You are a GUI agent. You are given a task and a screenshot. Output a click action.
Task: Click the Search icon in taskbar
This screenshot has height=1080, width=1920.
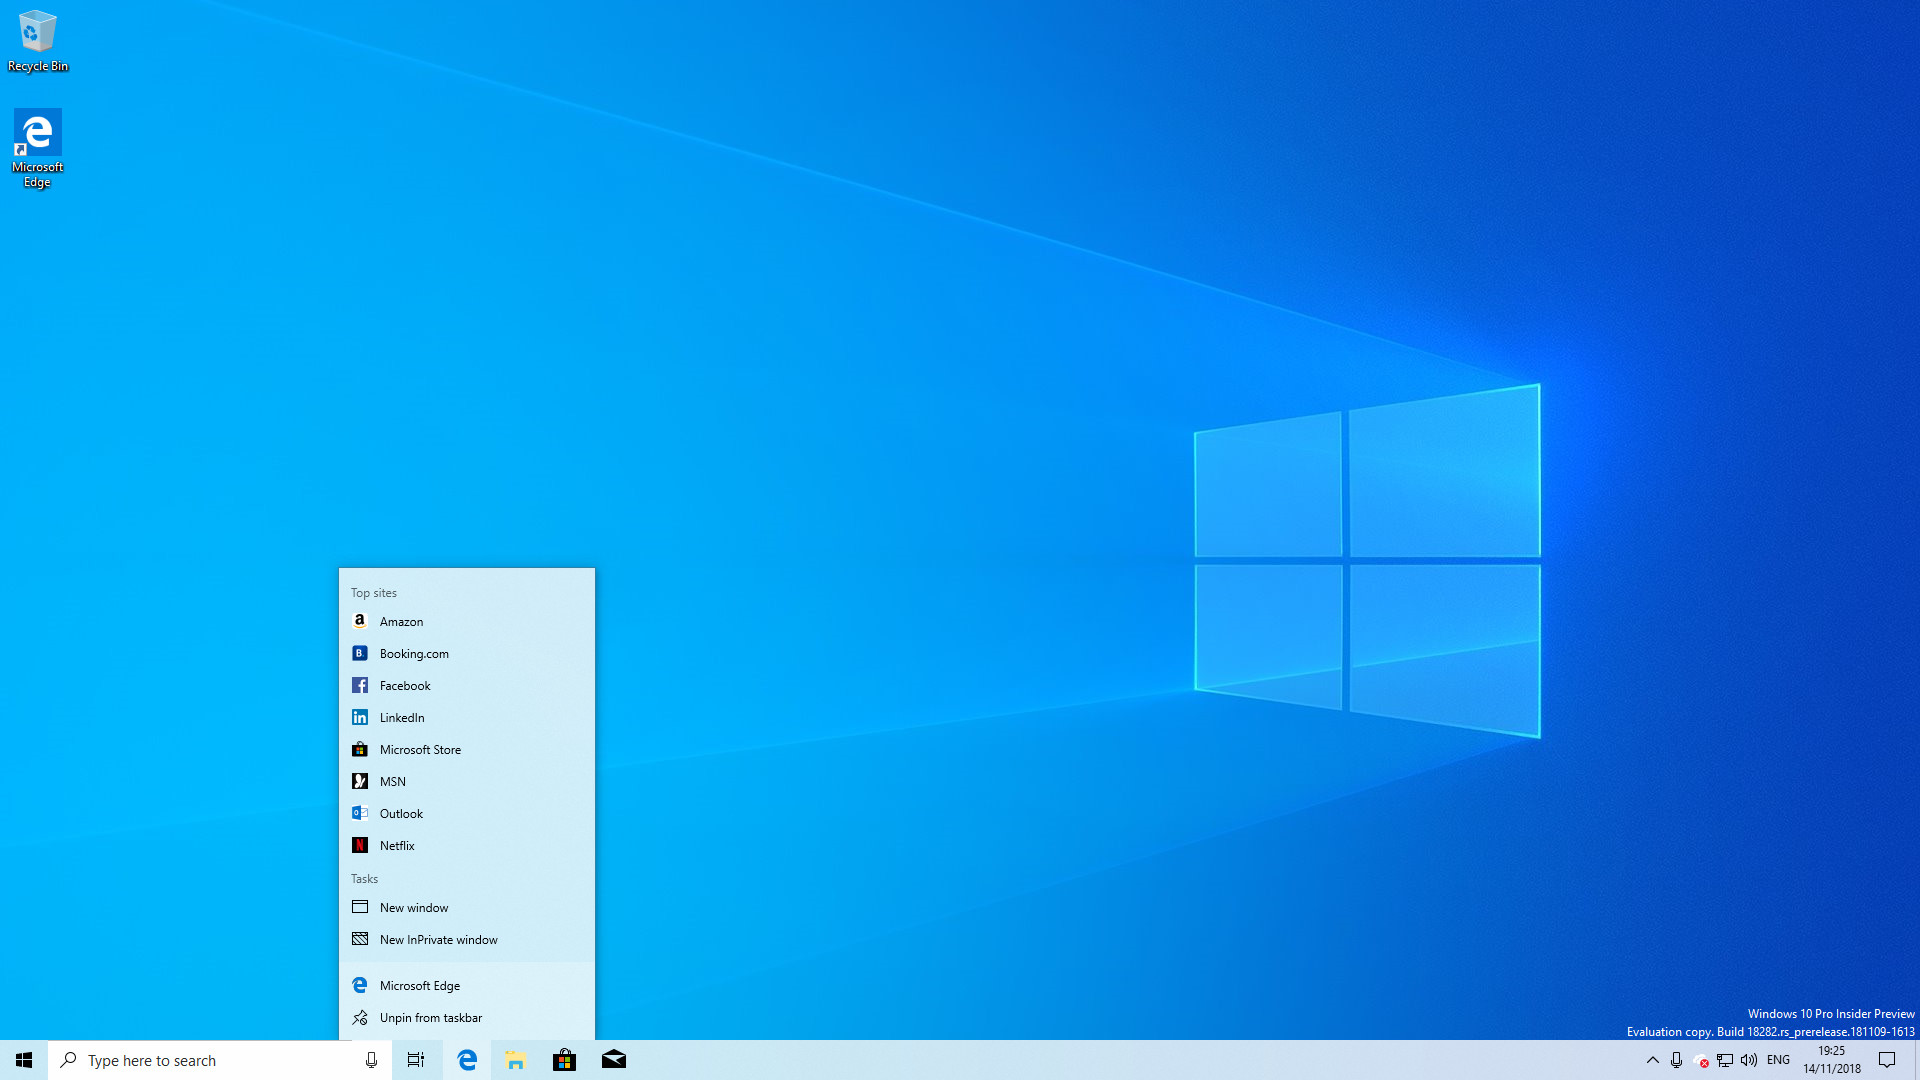pyautogui.click(x=67, y=1059)
